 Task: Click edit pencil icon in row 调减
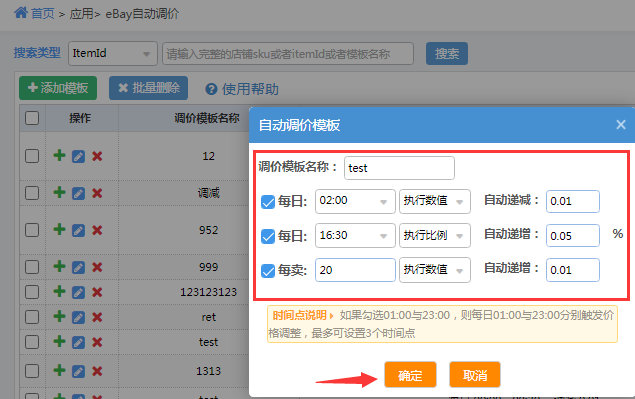(x=78, y=193)
